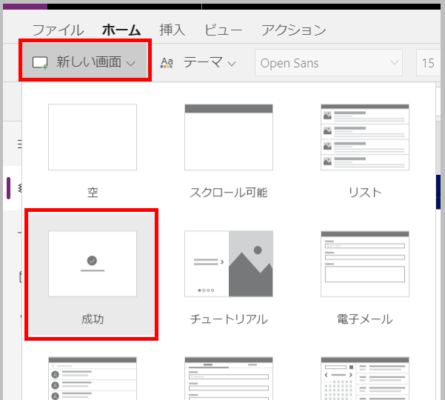Choose the チュートリアル screen template
Image resolution: width=445 pixels, height=400 pixels.
pos(229,277)
